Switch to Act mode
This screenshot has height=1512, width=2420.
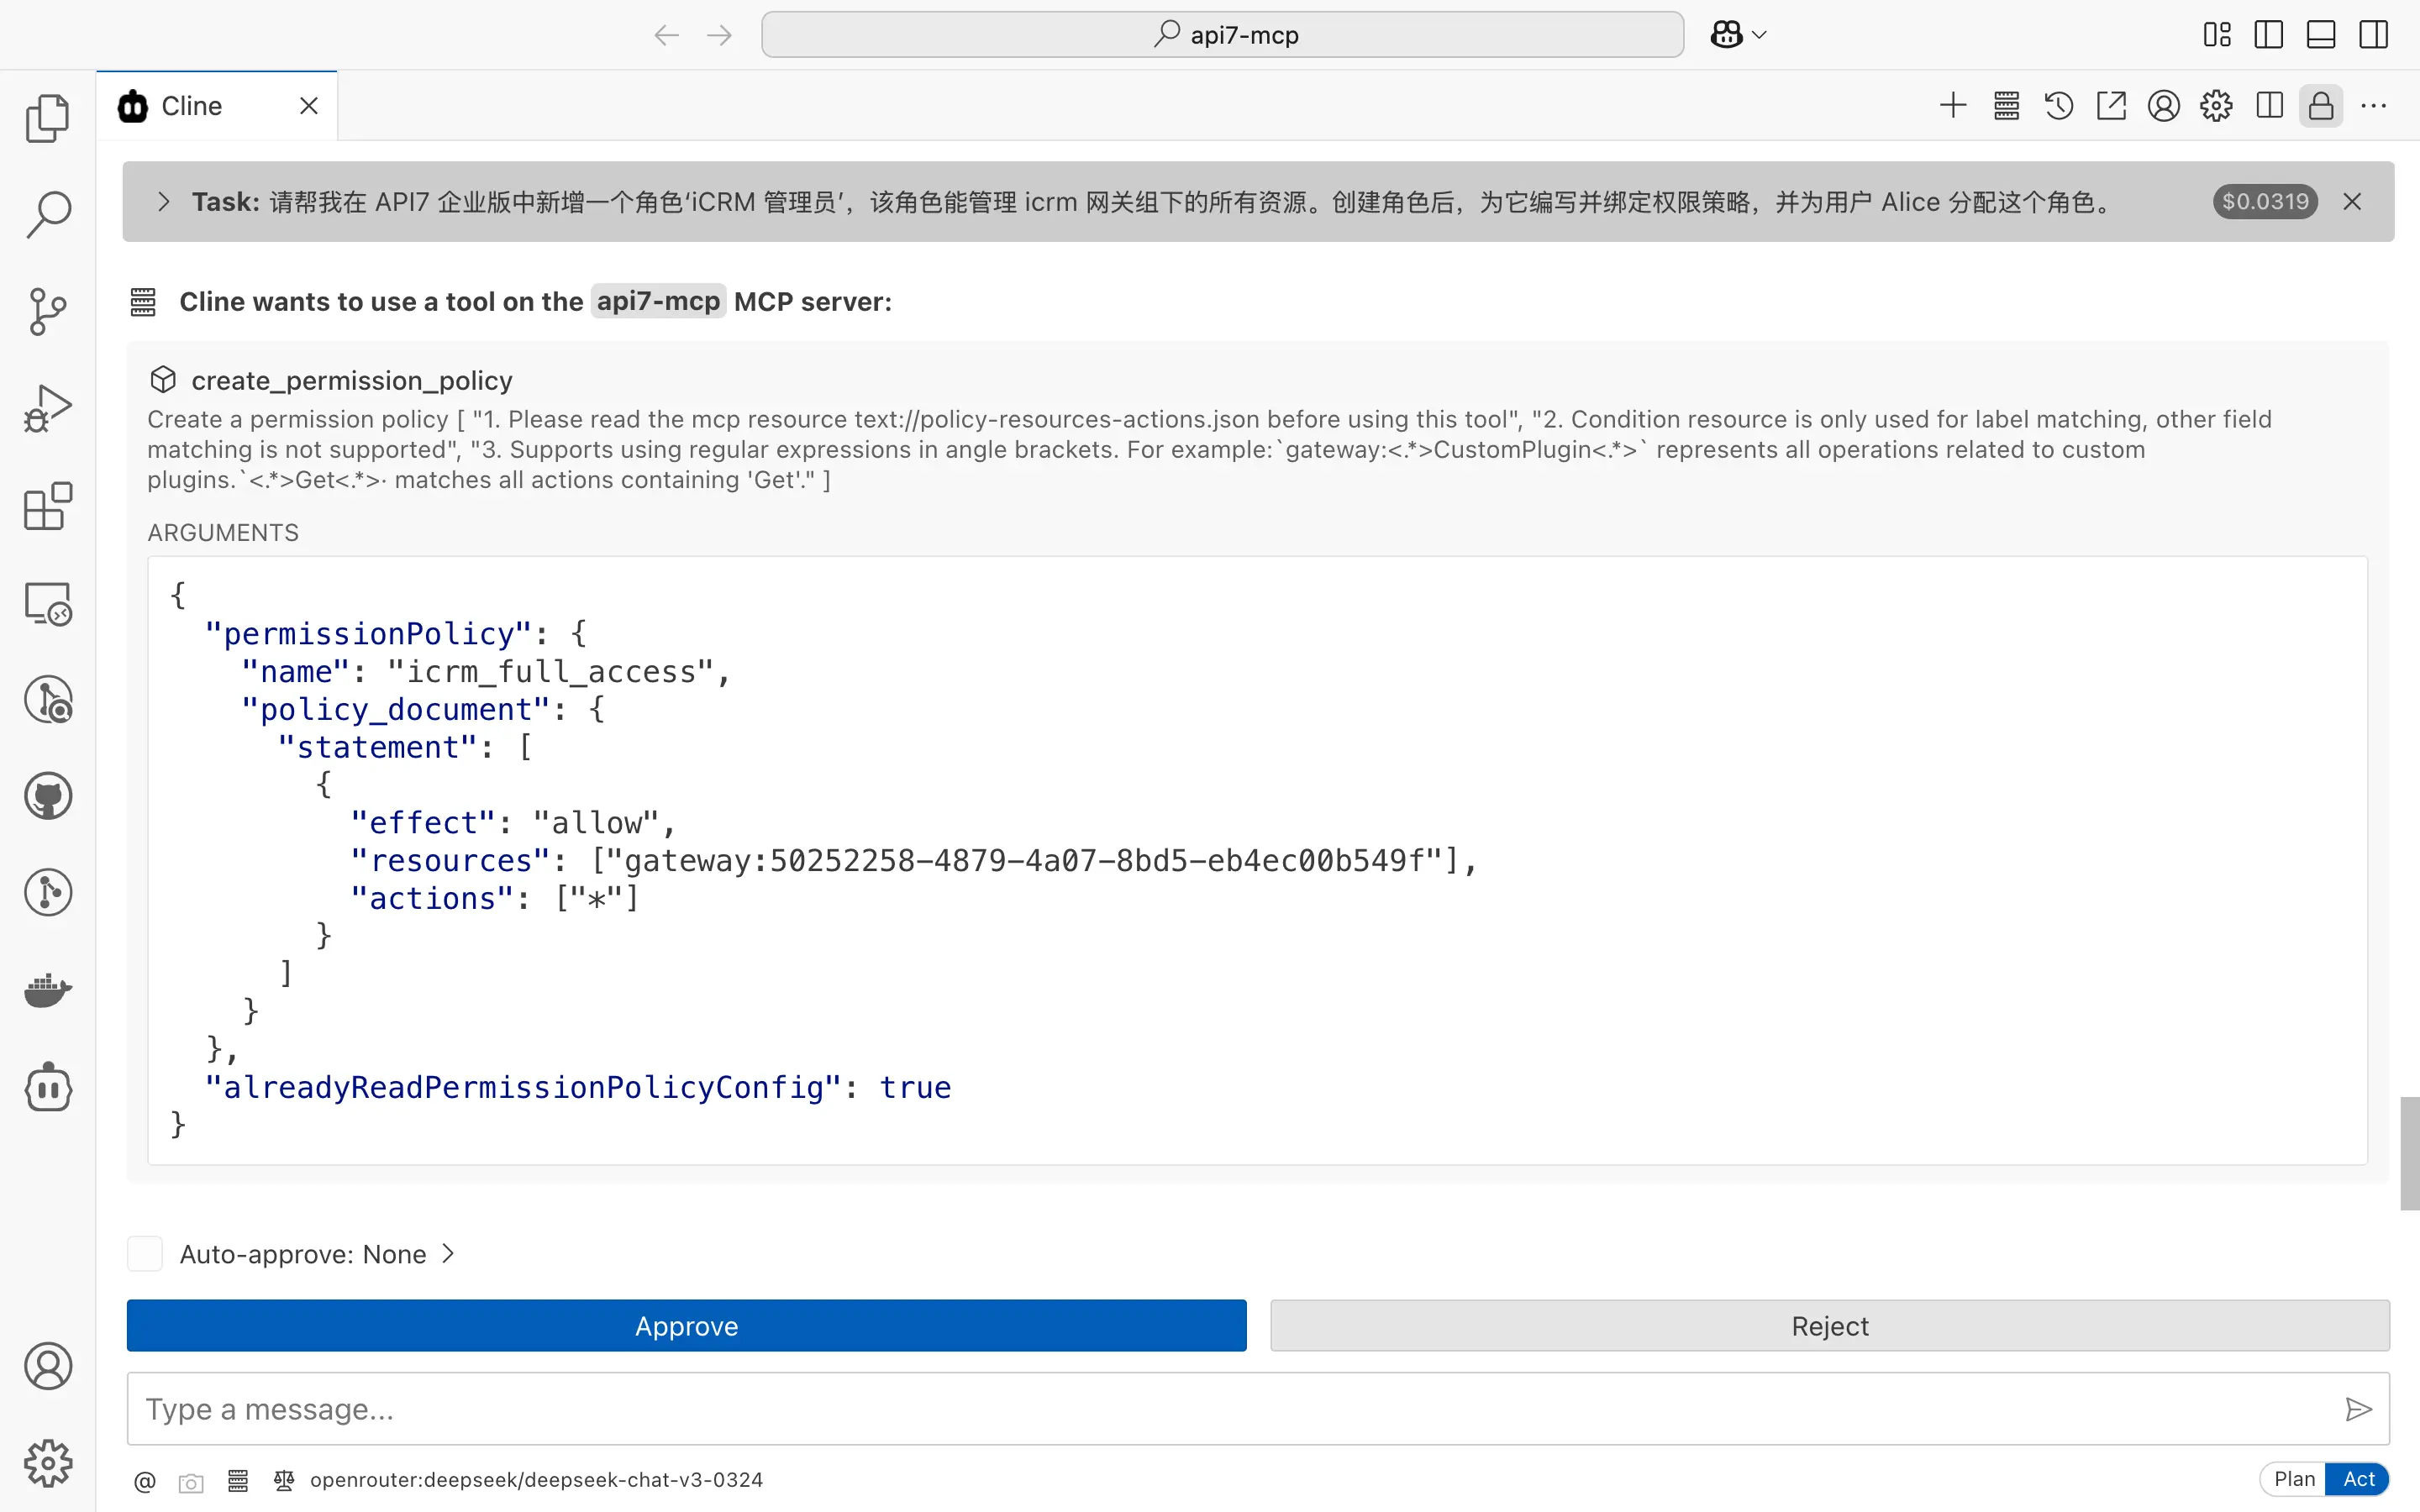click(2358, 1479)
